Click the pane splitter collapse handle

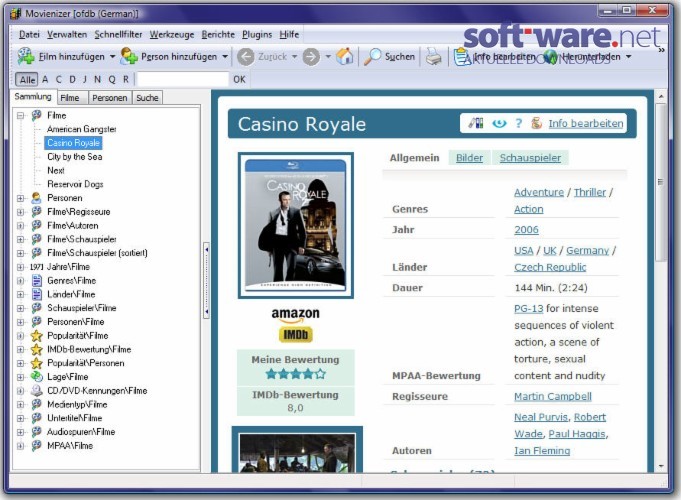point(206,281)
